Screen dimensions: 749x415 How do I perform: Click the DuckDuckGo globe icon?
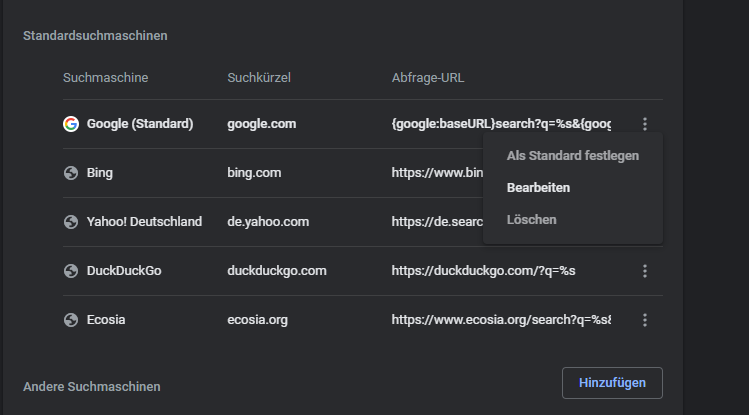pos(71,271)
